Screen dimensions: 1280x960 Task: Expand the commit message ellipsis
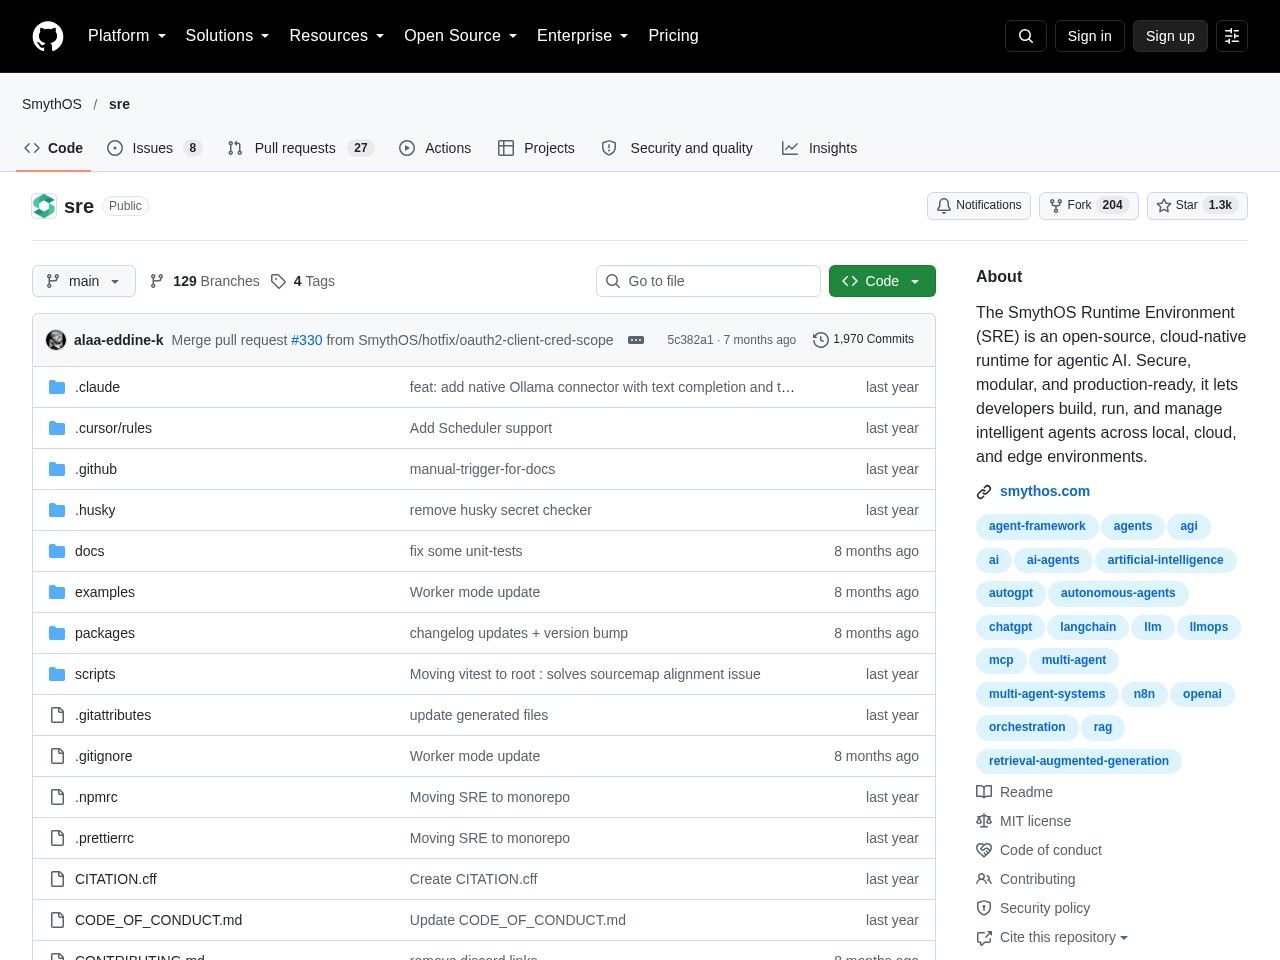click(636, 340)
